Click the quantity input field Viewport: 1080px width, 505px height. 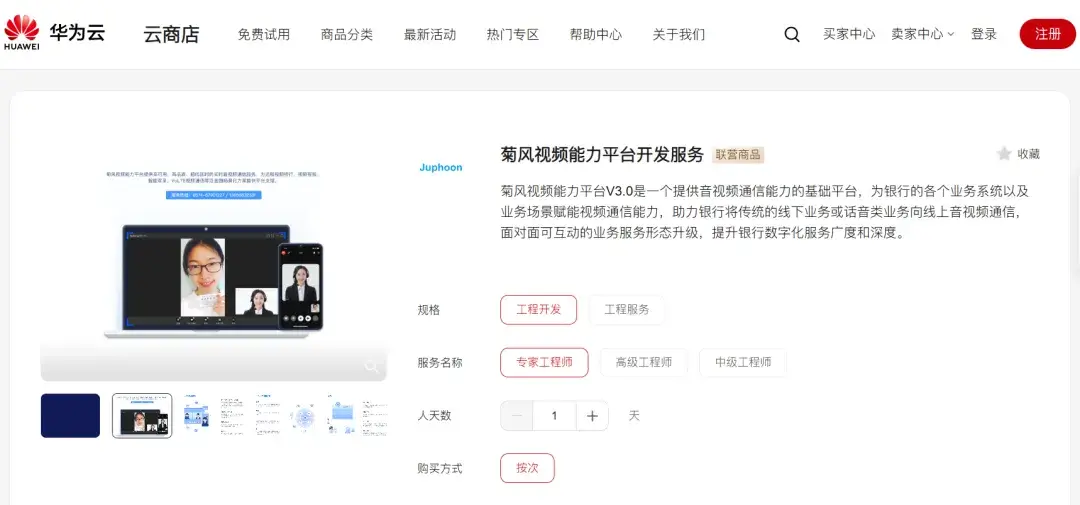(x=554, y=416)
